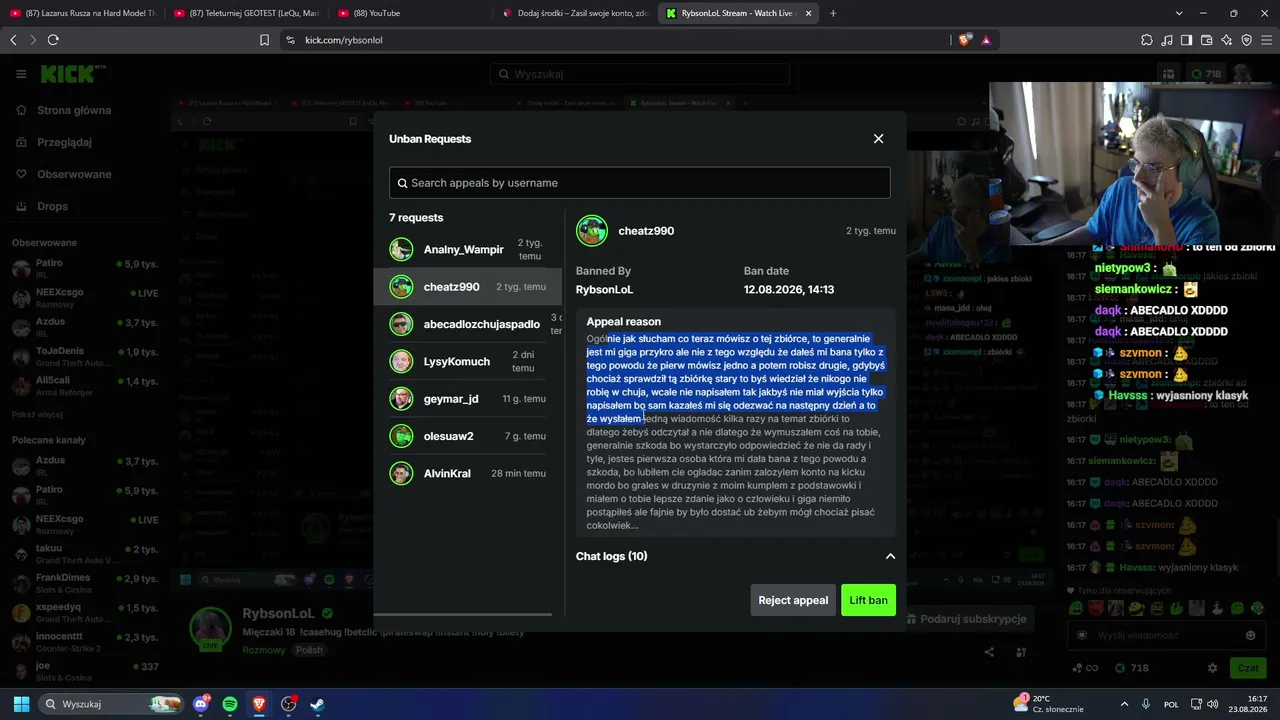Switch to the Dodaj środki tab
Image resolution: width=1280 pixels, height=720 pixels.
tap(575, 13)
